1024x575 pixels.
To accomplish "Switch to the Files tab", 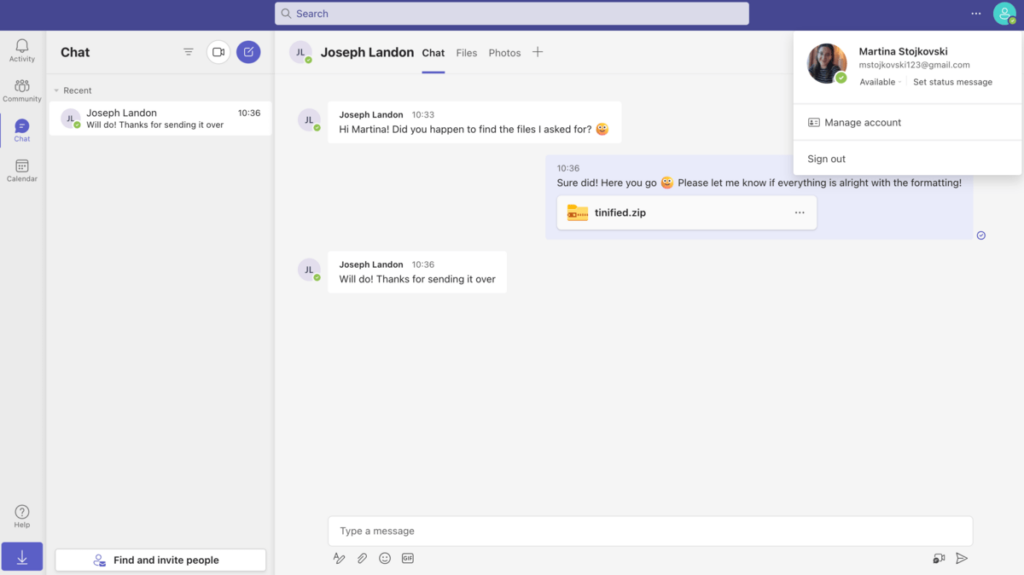I will click(x=466, y=53).
